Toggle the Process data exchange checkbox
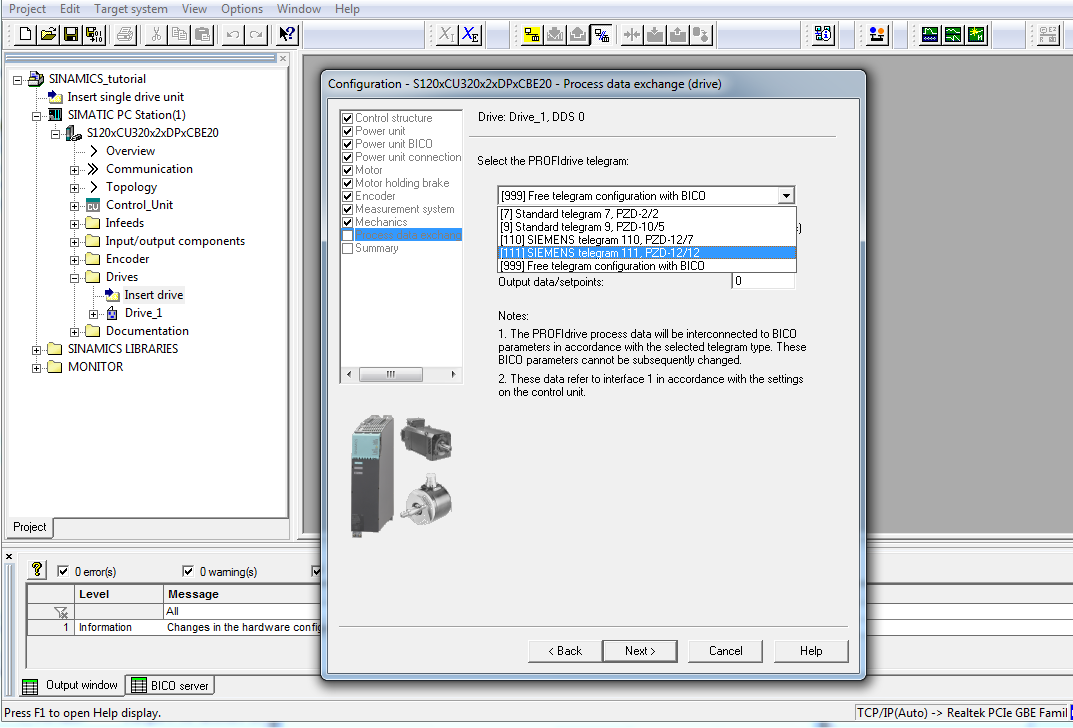 coord(348,235)
